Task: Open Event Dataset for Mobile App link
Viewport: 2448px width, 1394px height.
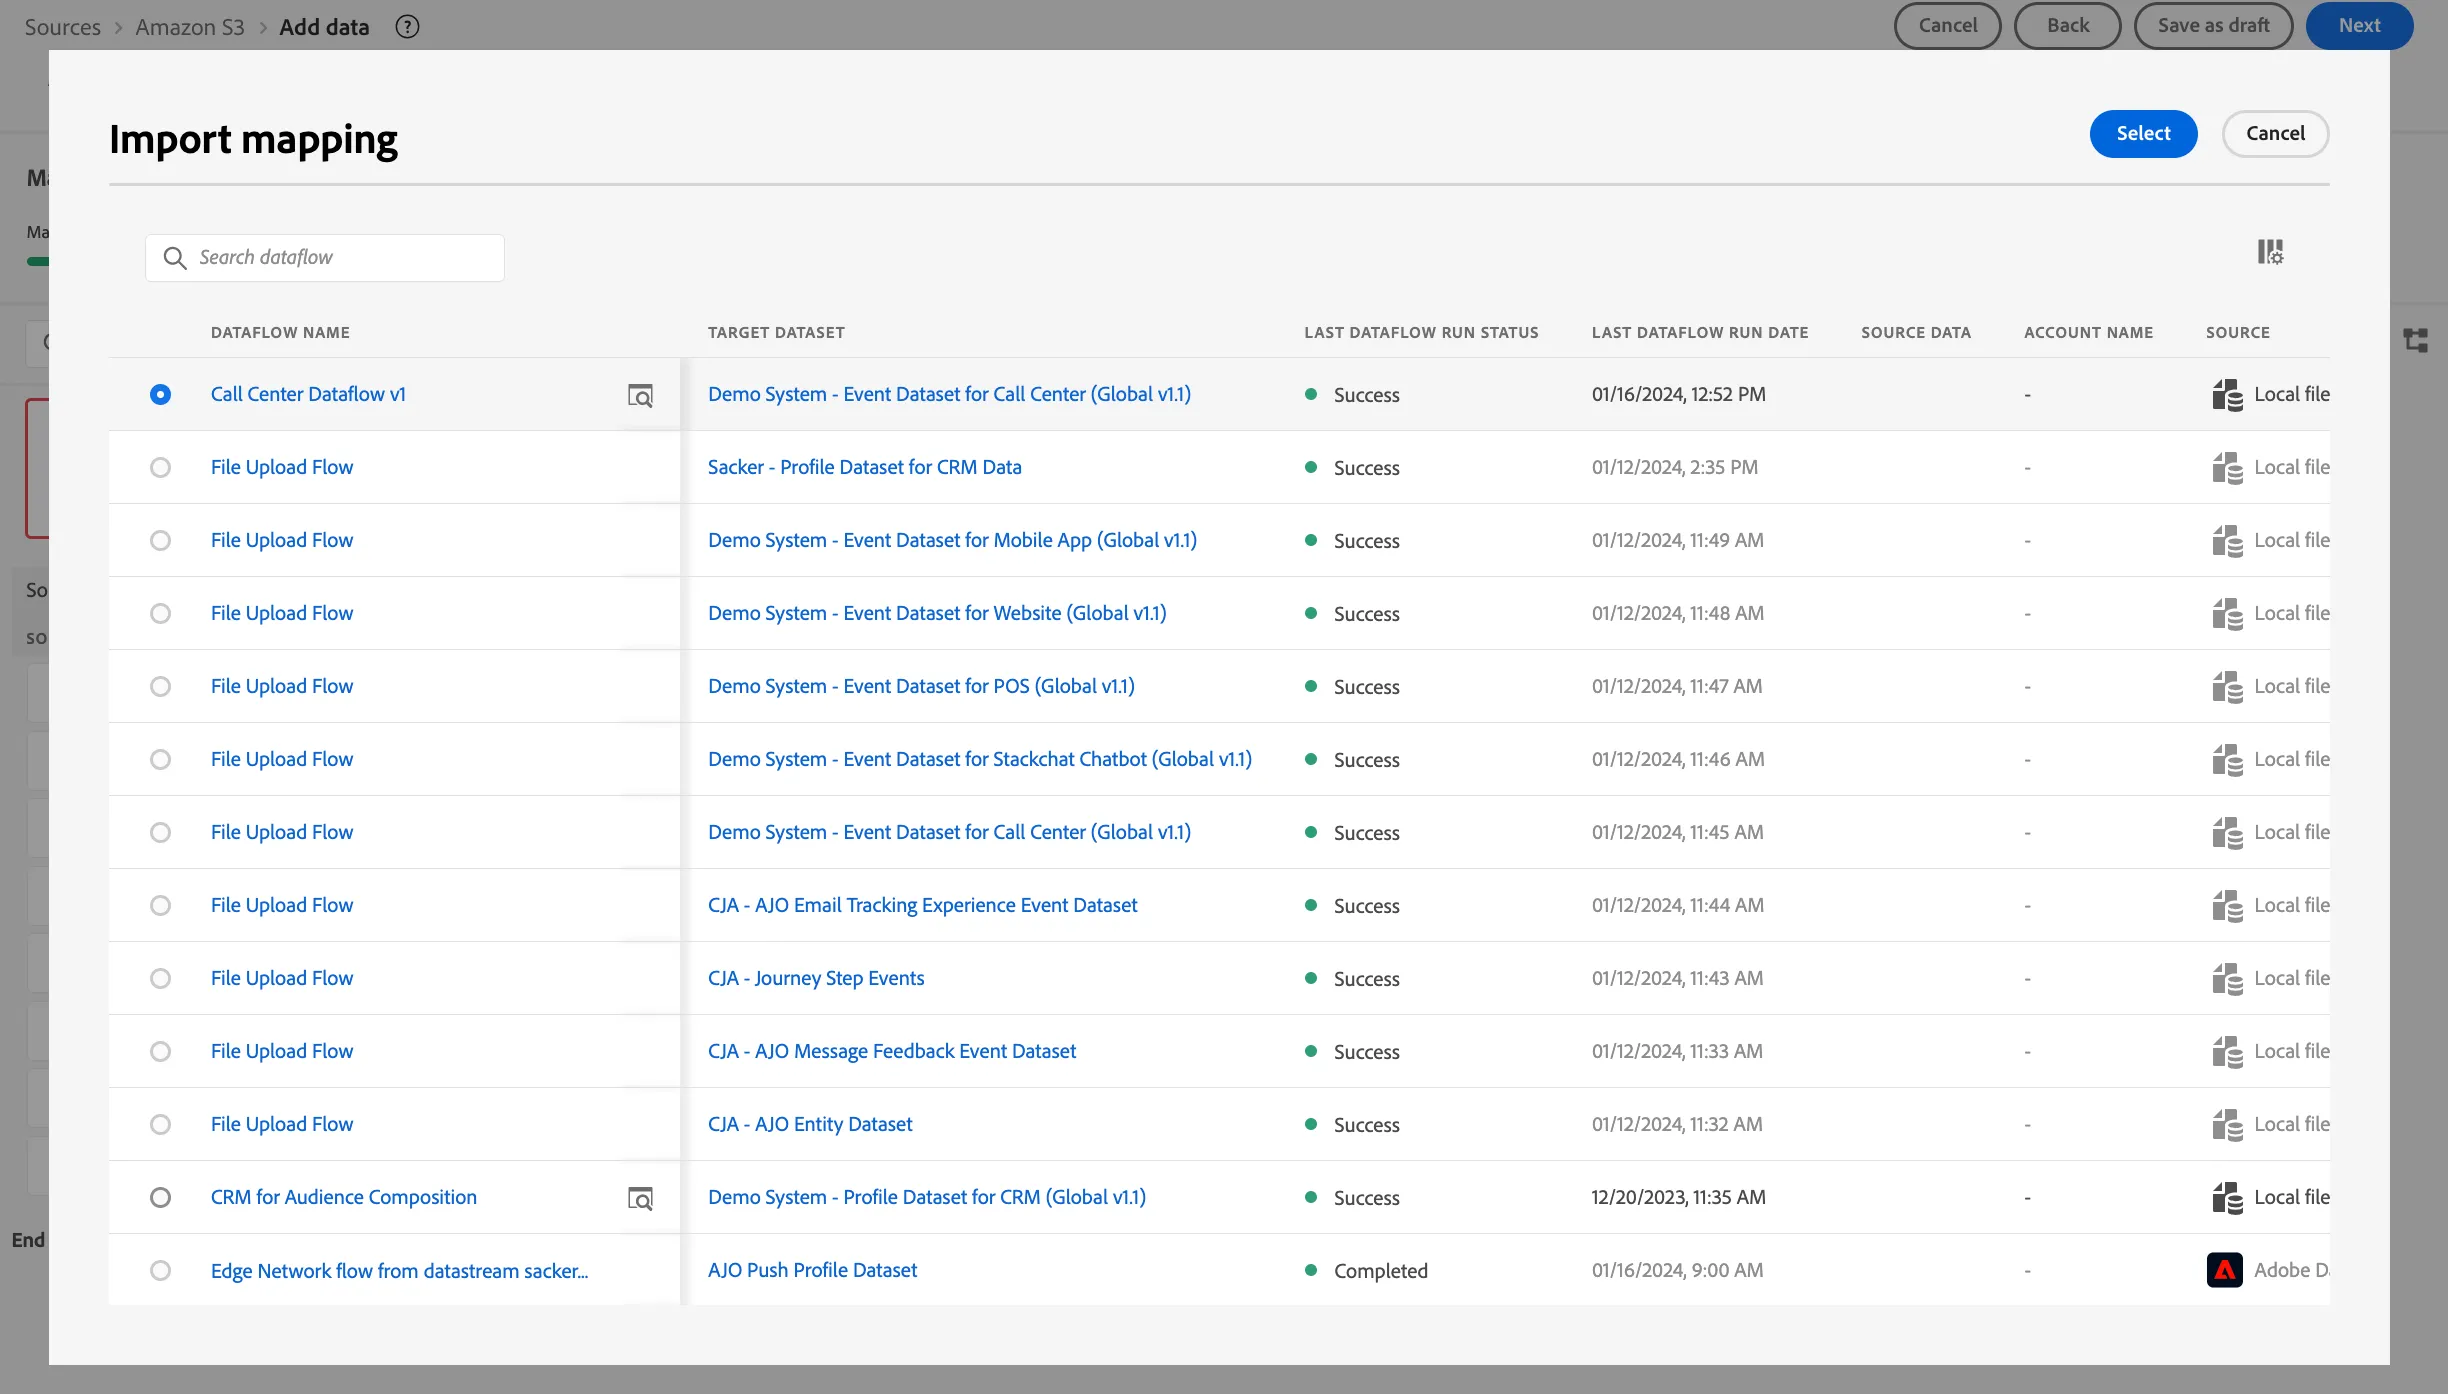Action: (952, 540)
